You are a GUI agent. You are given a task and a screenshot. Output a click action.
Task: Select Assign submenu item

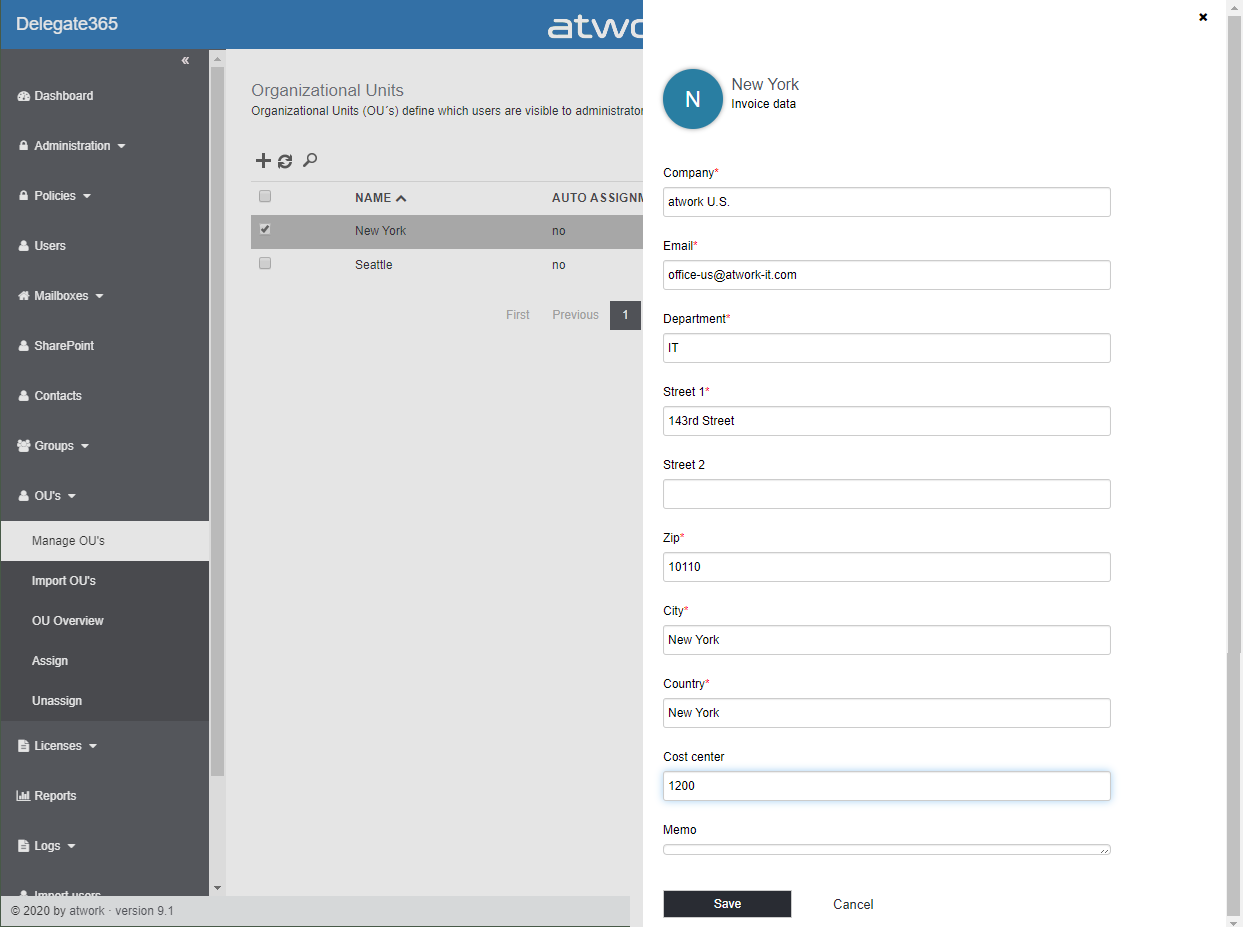tap(105, 661)
